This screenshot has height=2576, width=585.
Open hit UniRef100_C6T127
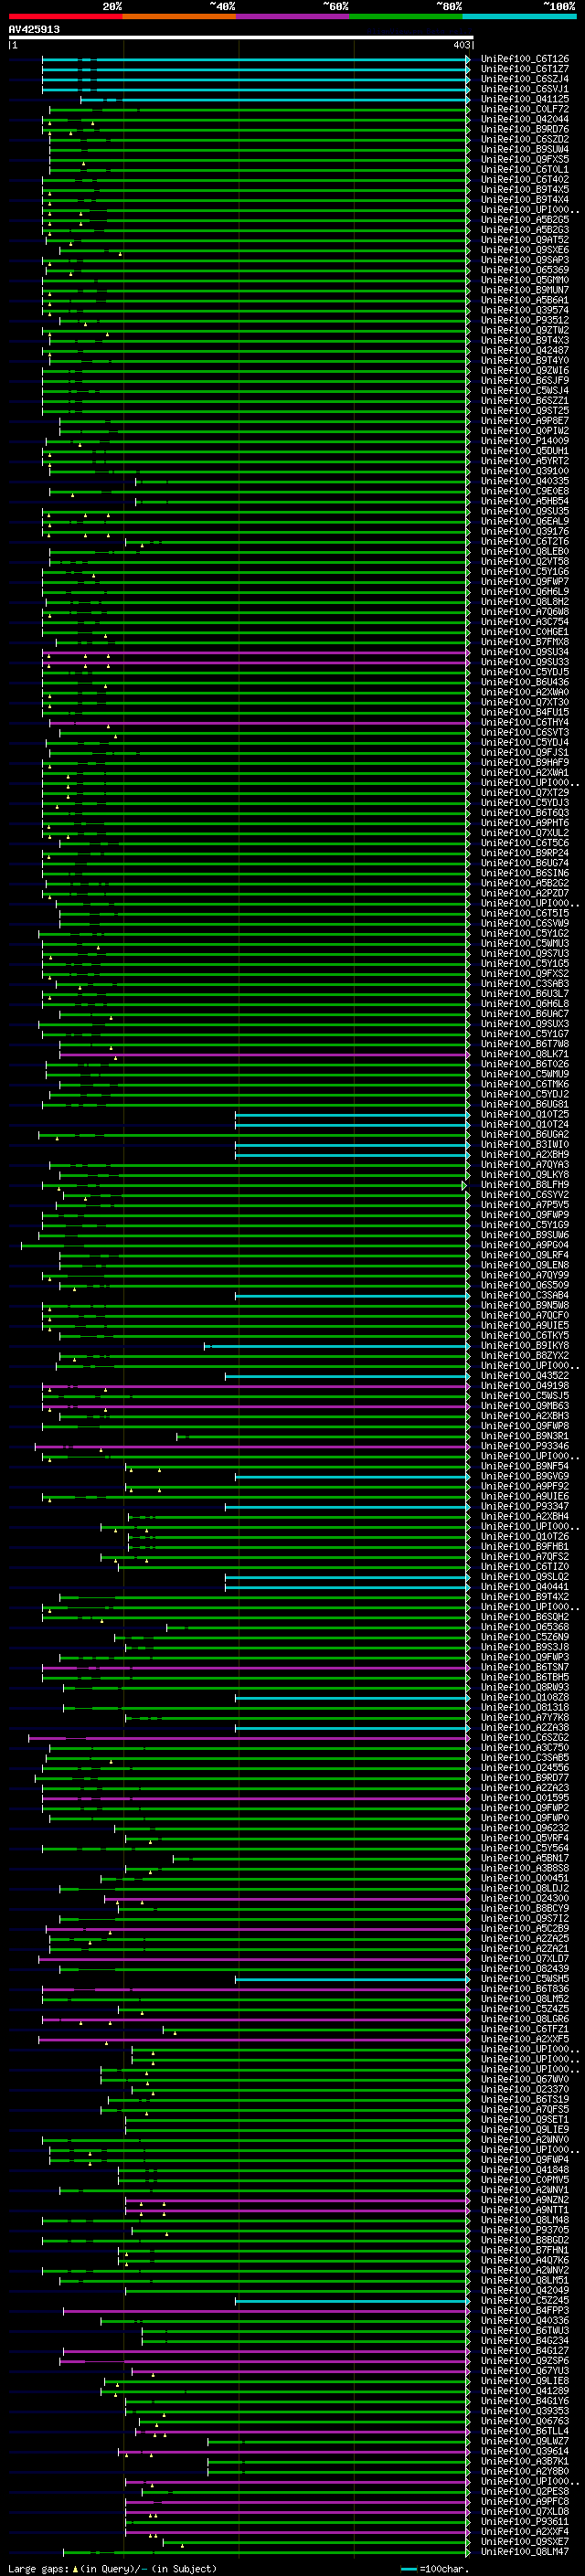click(x=525, y=70)
